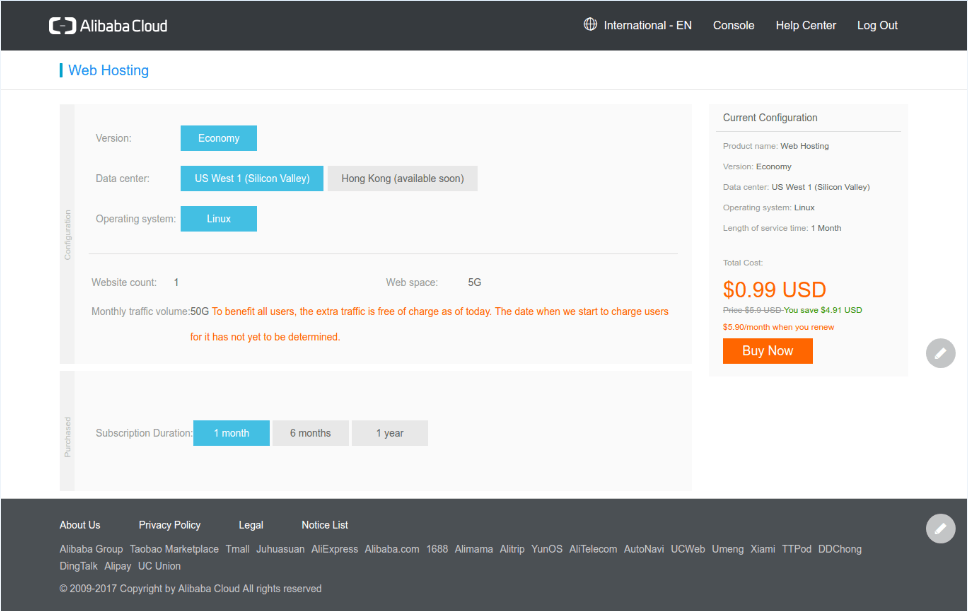The height and width of the screenshot is (611, 968).
Task: Click the vertical Purchased section label
Action: pos(67,437)
